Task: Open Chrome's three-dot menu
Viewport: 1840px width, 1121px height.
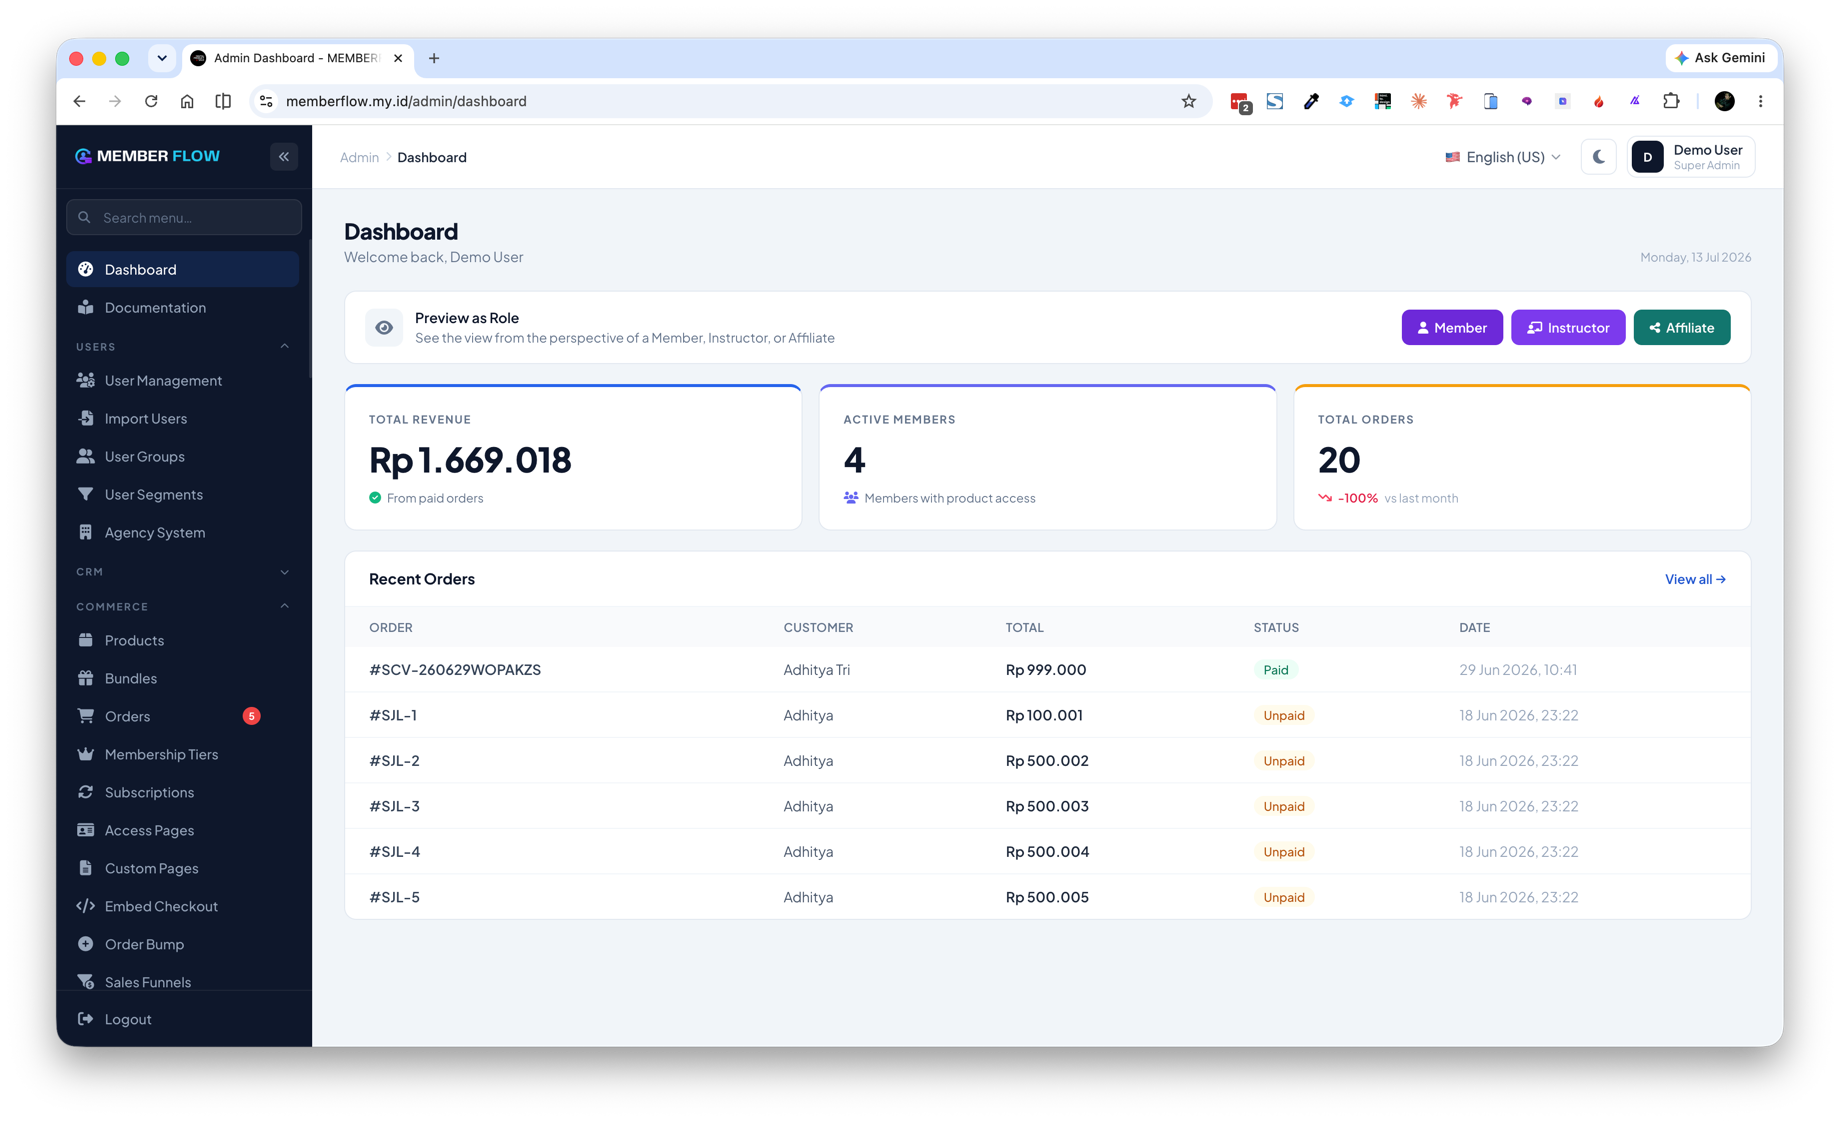Action: pyautogui.click(x=1761, y=101)
